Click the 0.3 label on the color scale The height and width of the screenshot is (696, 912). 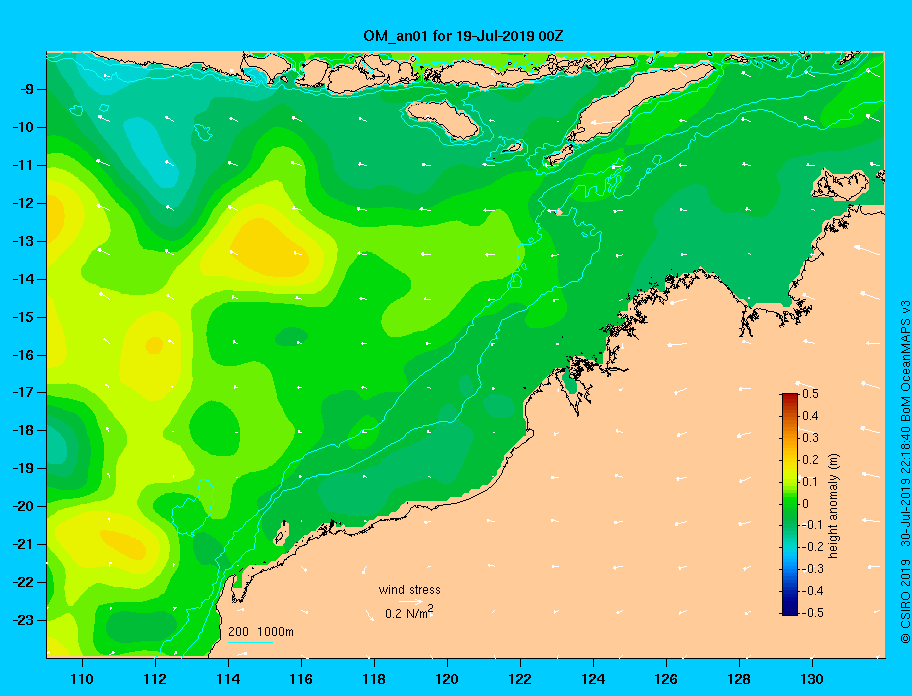pos(810,438)
